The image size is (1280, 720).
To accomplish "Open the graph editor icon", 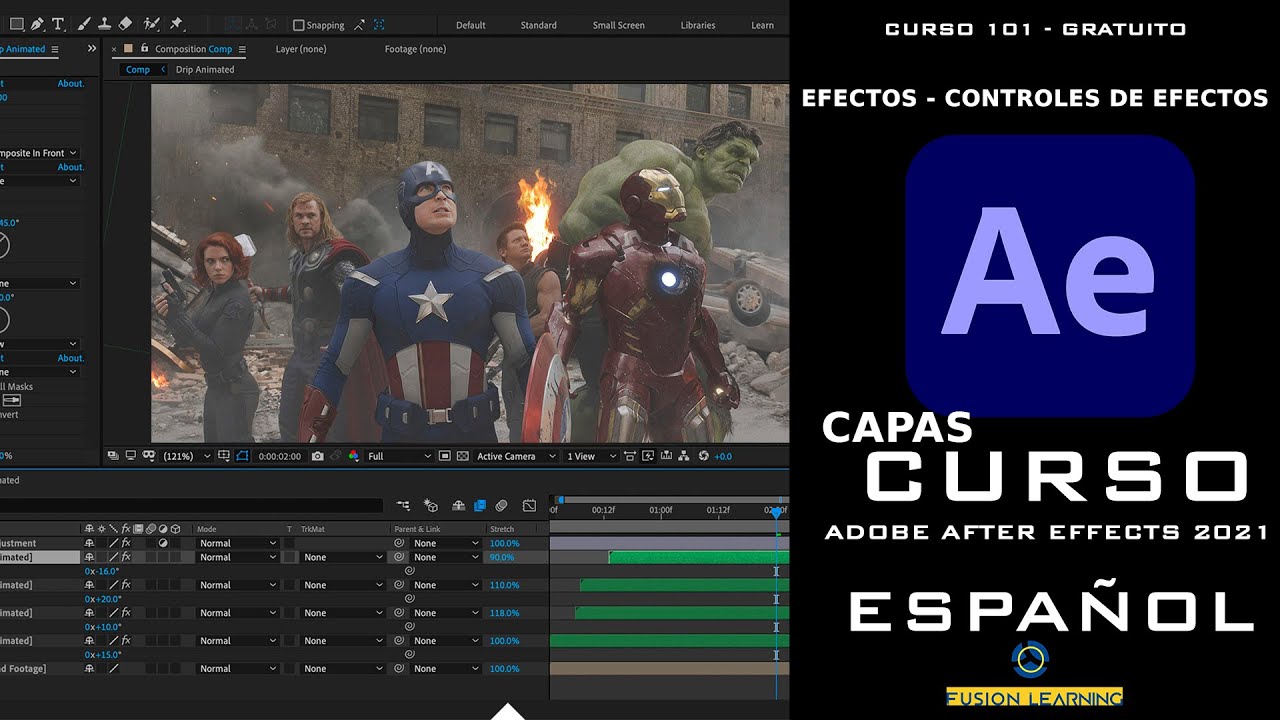I will [x=529, y=506].
